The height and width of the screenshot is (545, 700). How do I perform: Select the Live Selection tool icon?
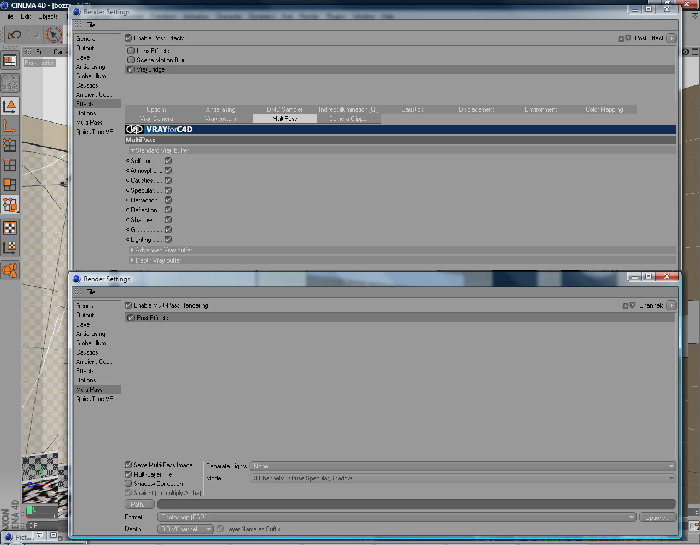point(53,35)
